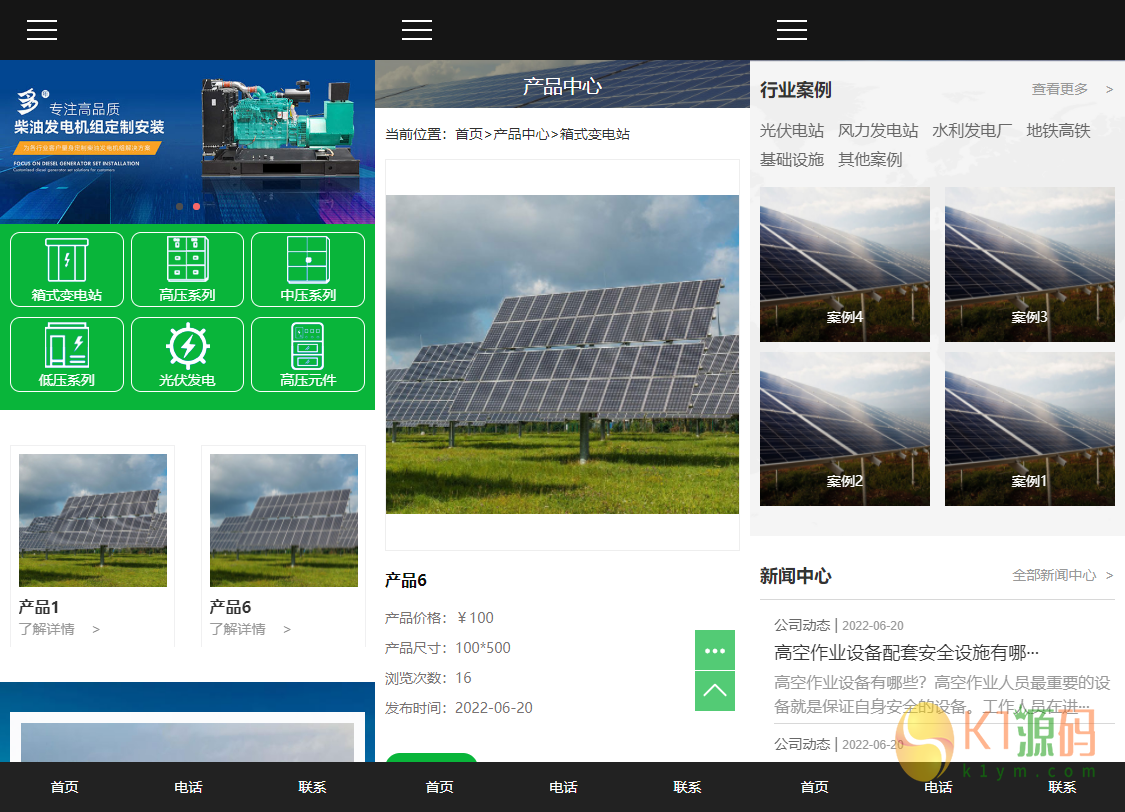
Task: Click 联系 in the case panel bottom bar
Action: 1062,787
